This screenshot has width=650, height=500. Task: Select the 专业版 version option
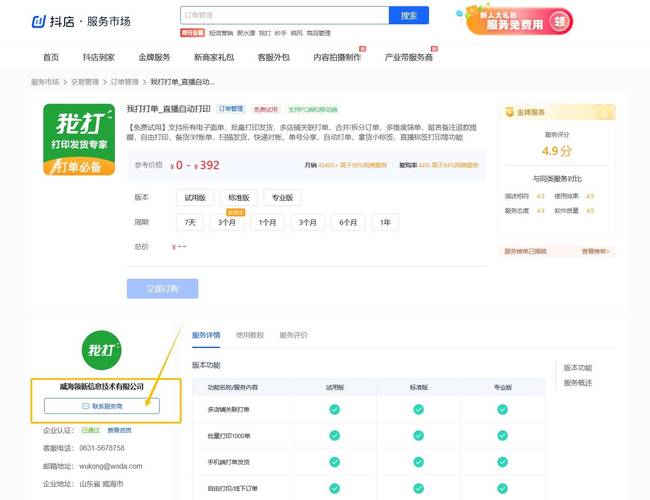(282, 197)
